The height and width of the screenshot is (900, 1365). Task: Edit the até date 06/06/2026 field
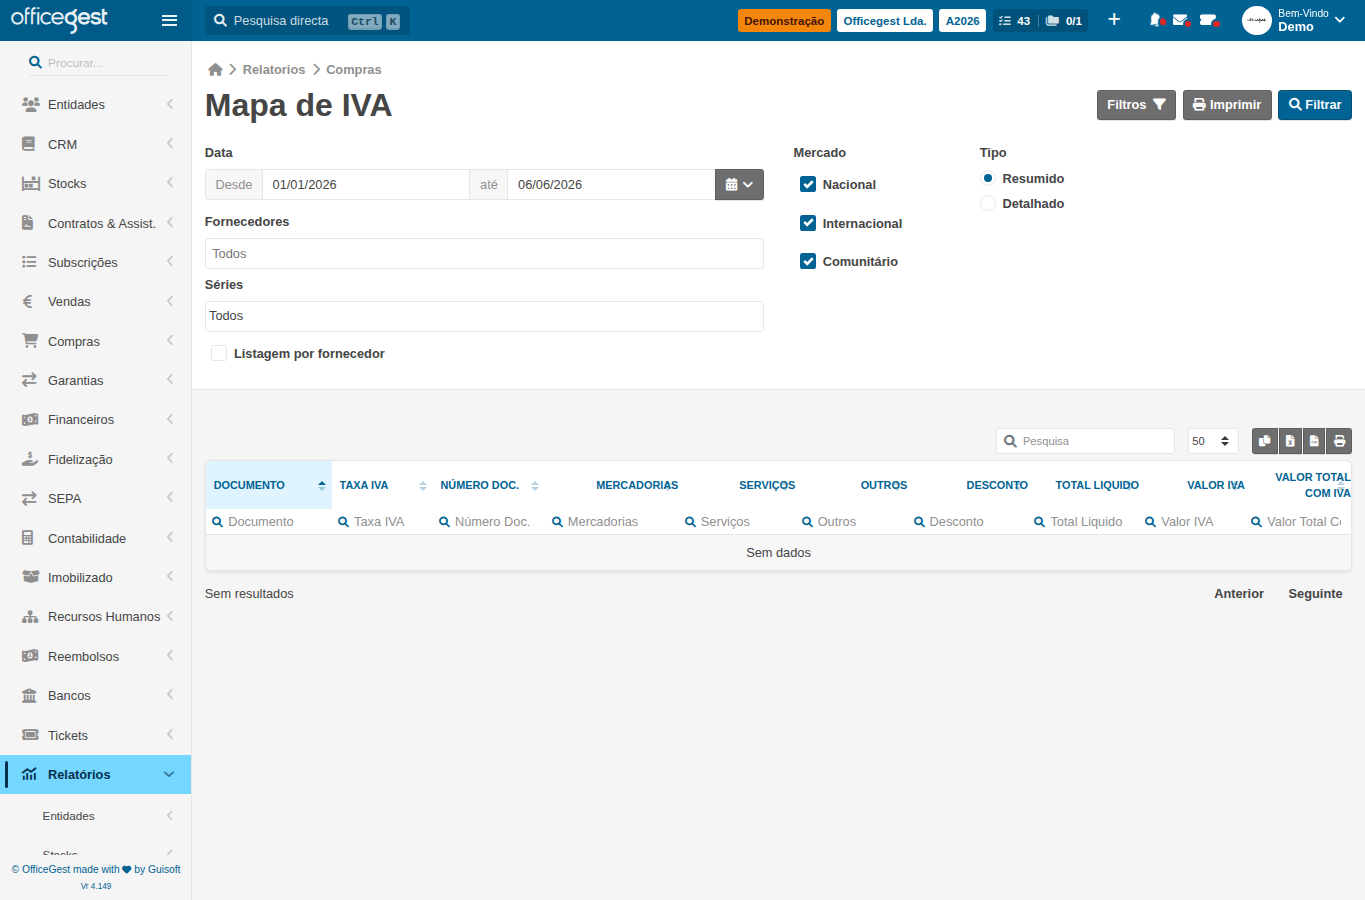pos(611,184)
